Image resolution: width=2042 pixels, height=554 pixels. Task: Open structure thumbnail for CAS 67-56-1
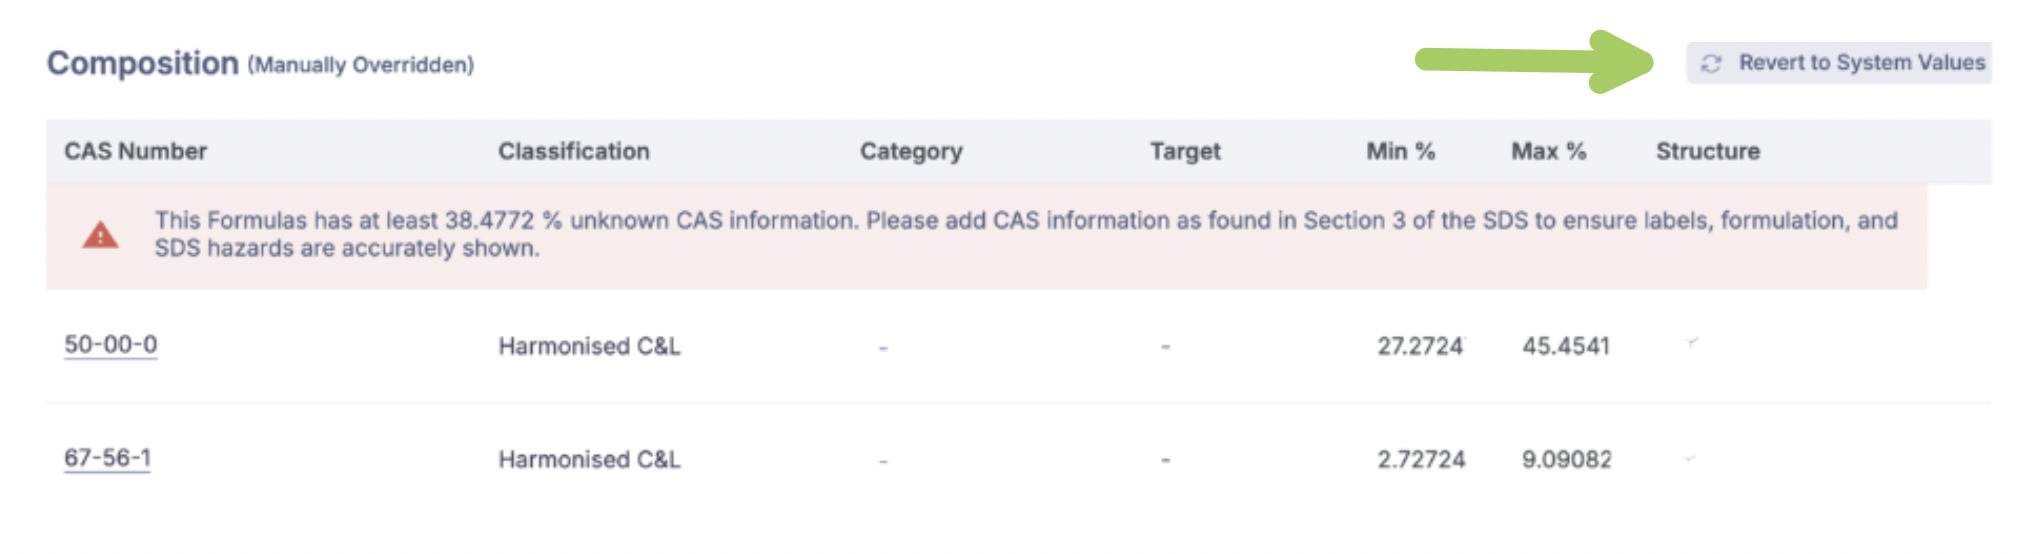click(1690, 459)
